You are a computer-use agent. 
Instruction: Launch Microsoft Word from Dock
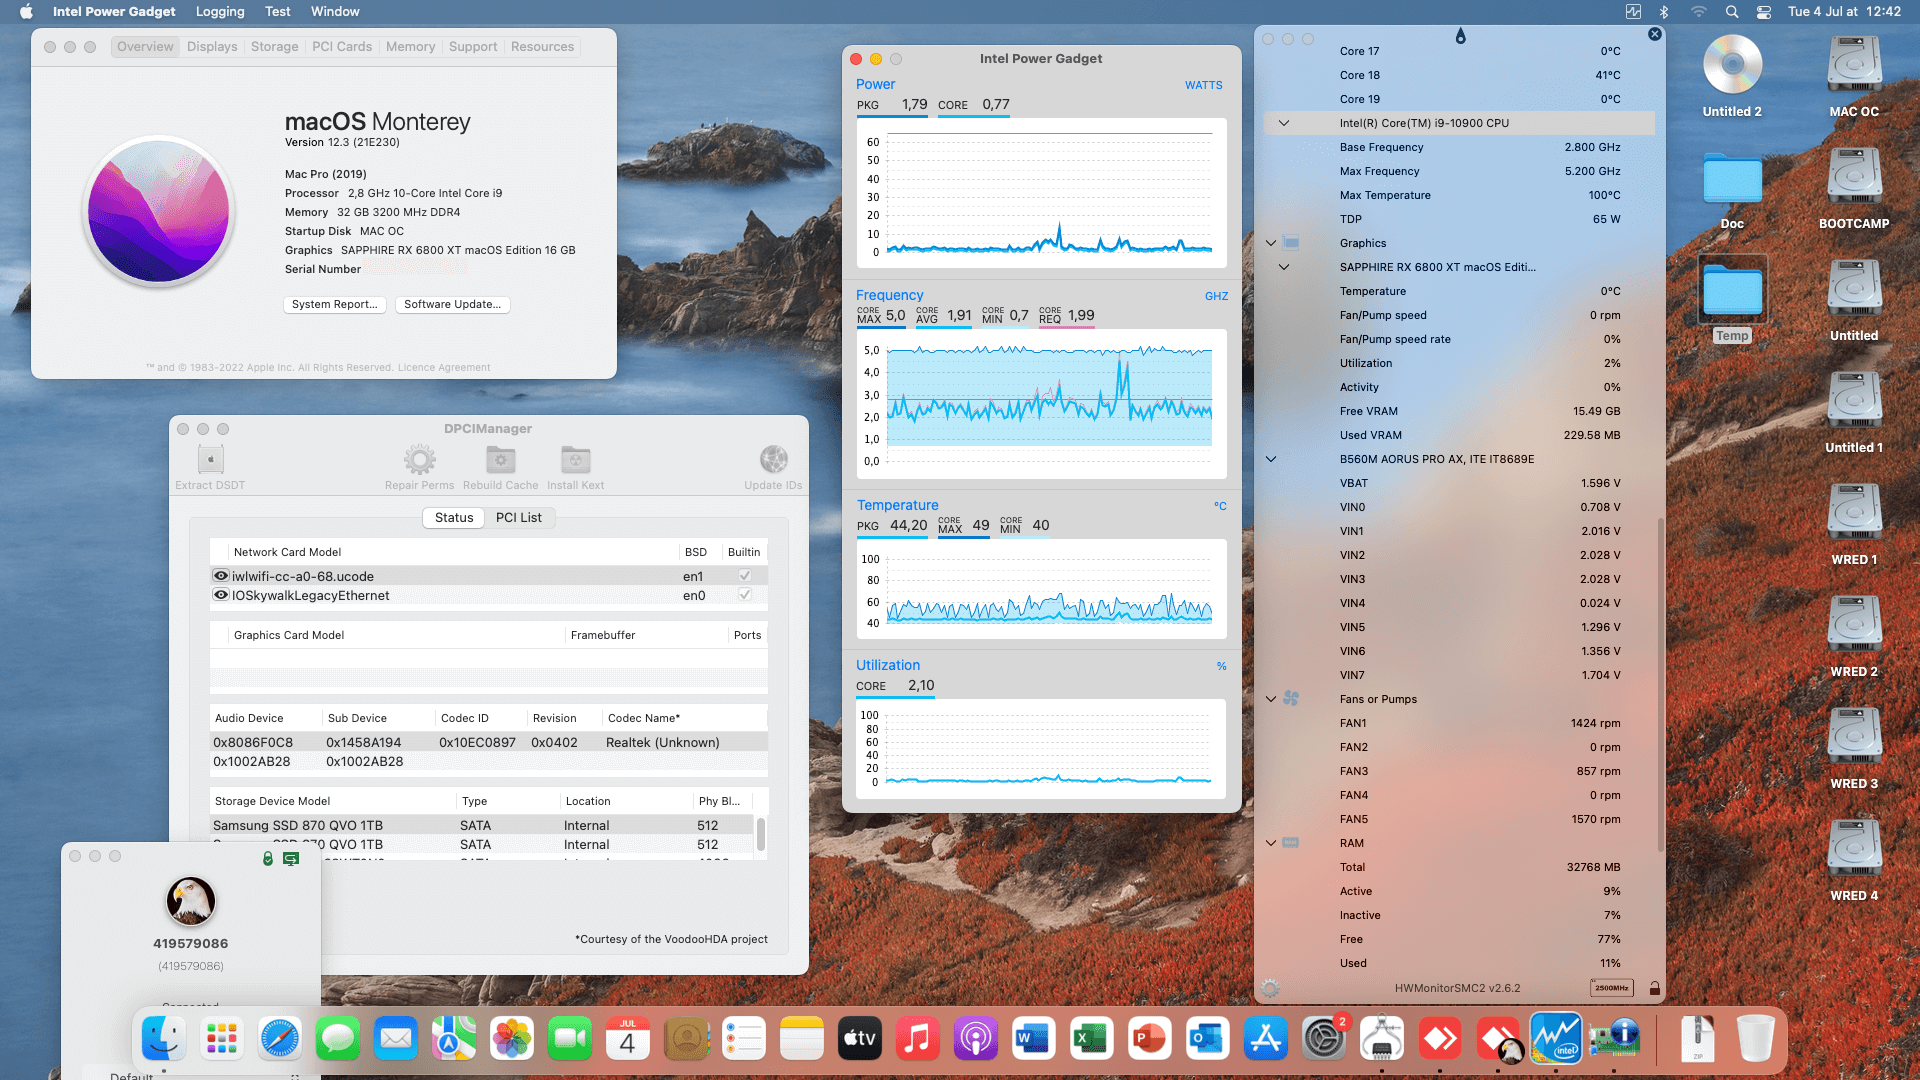click(1033, 1039)
